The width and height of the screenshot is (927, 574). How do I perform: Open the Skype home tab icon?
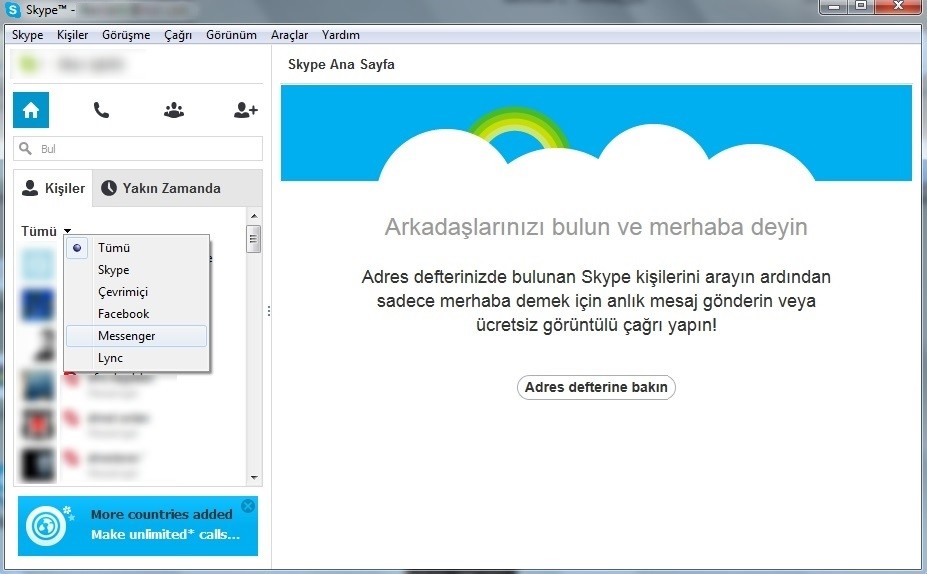(x=31, y=110)
